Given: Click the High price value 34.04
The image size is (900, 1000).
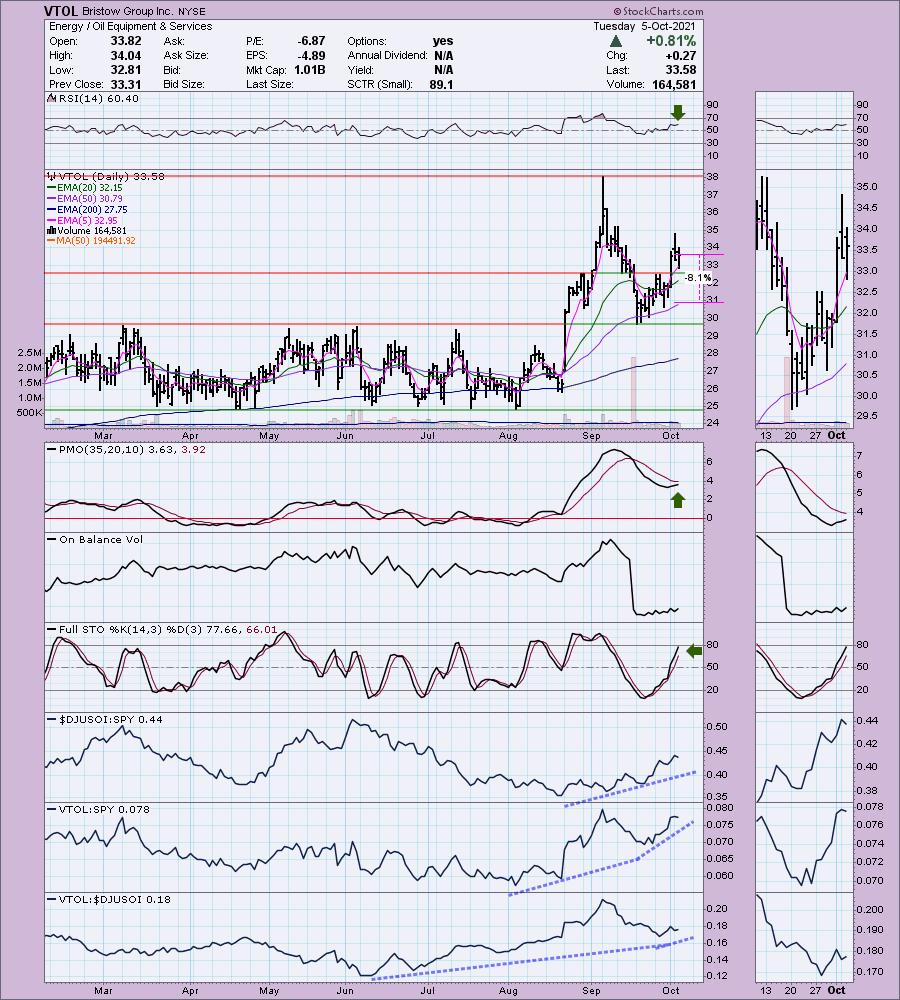Looking at the screenshot, I should click(x=126, y=55).
